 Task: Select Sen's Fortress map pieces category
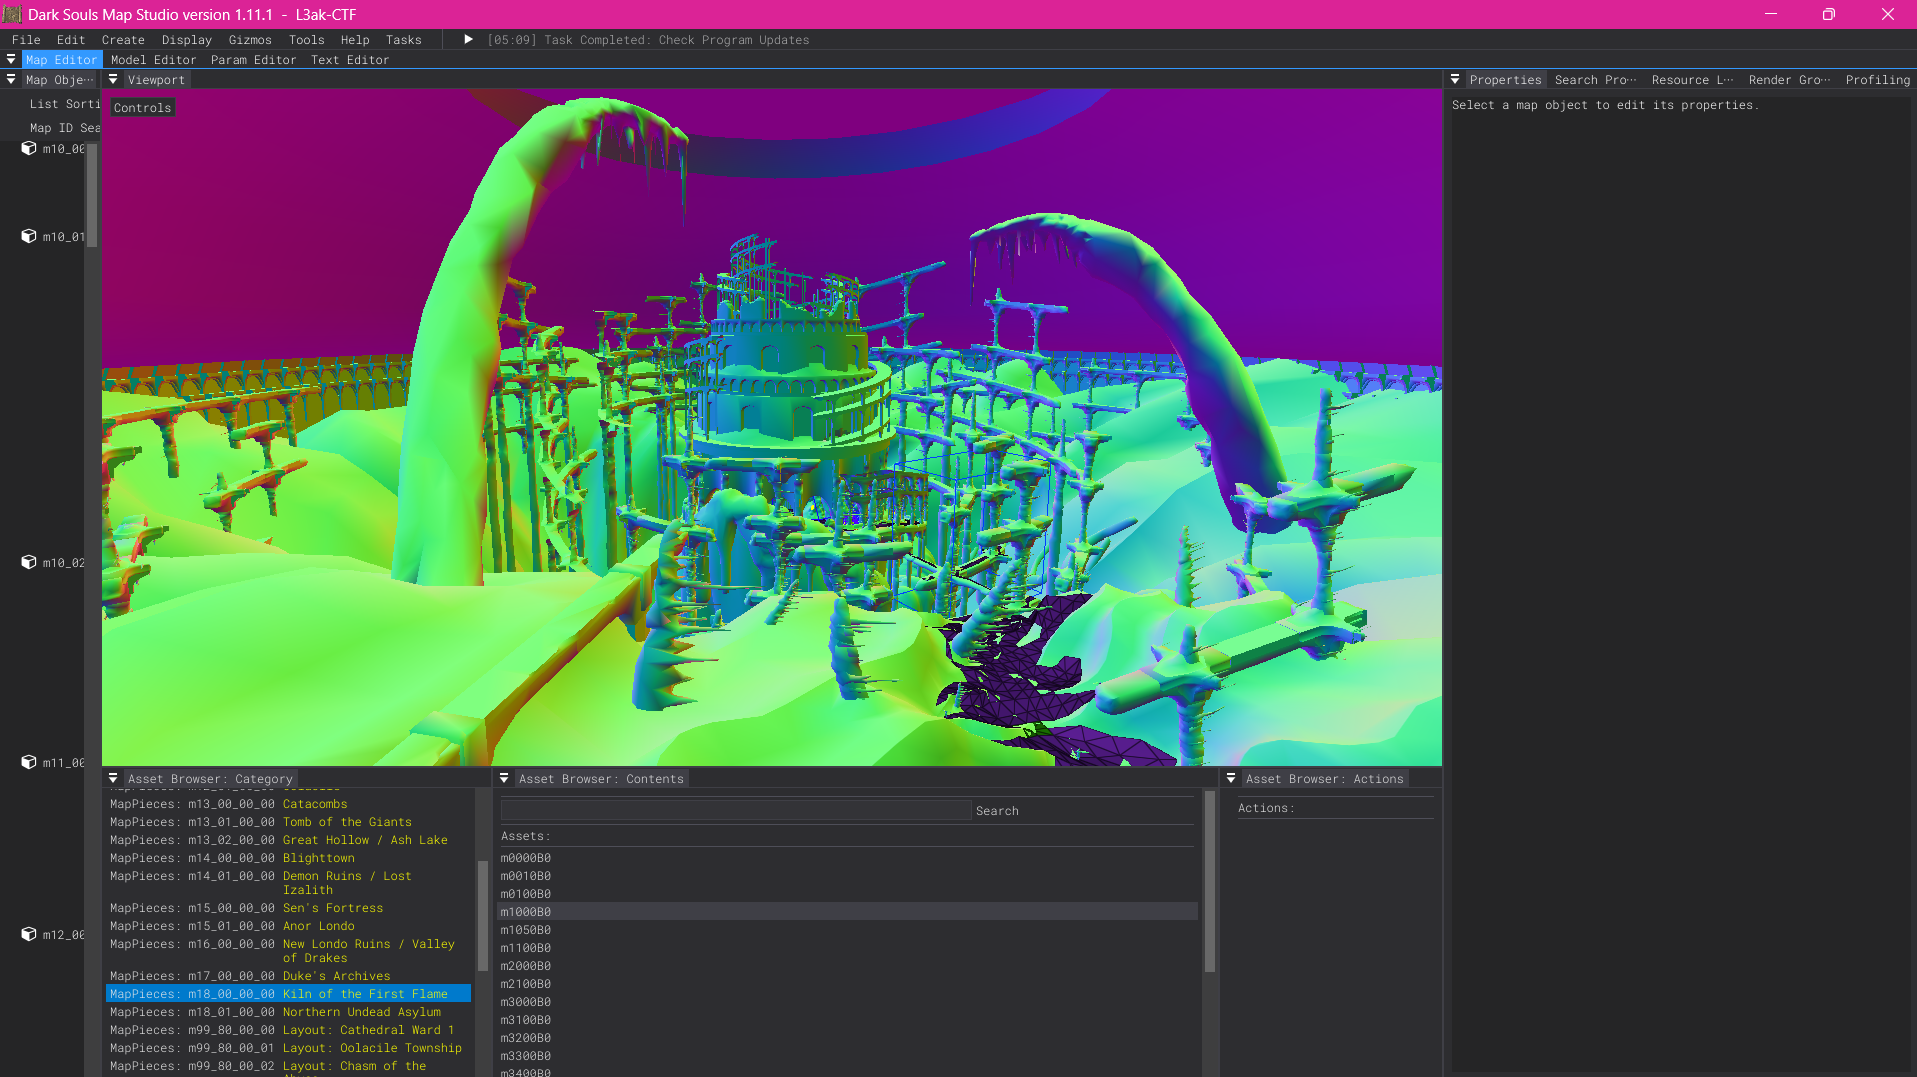288,908
